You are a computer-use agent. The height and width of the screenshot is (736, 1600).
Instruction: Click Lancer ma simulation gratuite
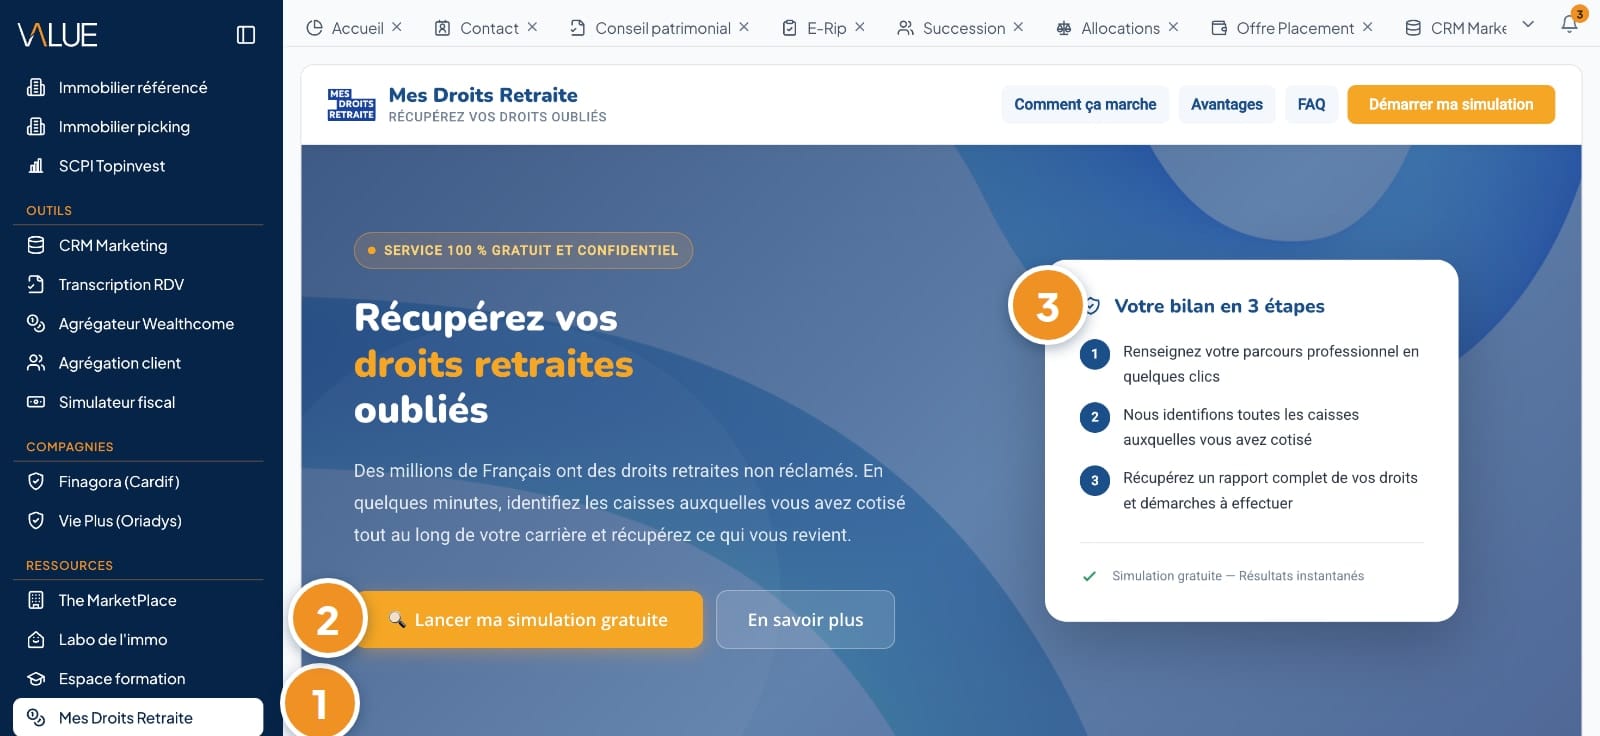point(528,620)
